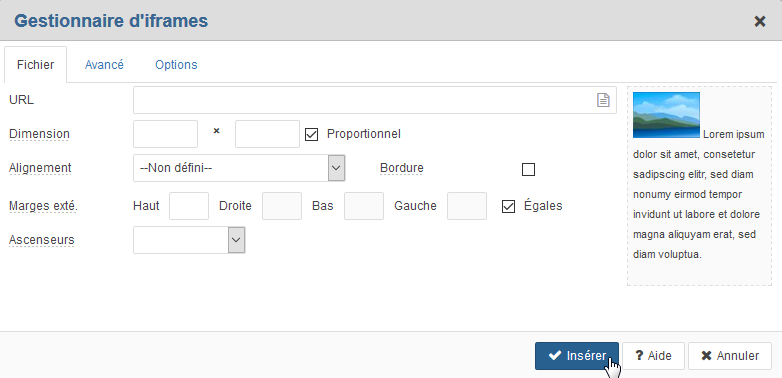Open the Ascenseurs dropdown
Screen dimensions: 782x378
189,240
